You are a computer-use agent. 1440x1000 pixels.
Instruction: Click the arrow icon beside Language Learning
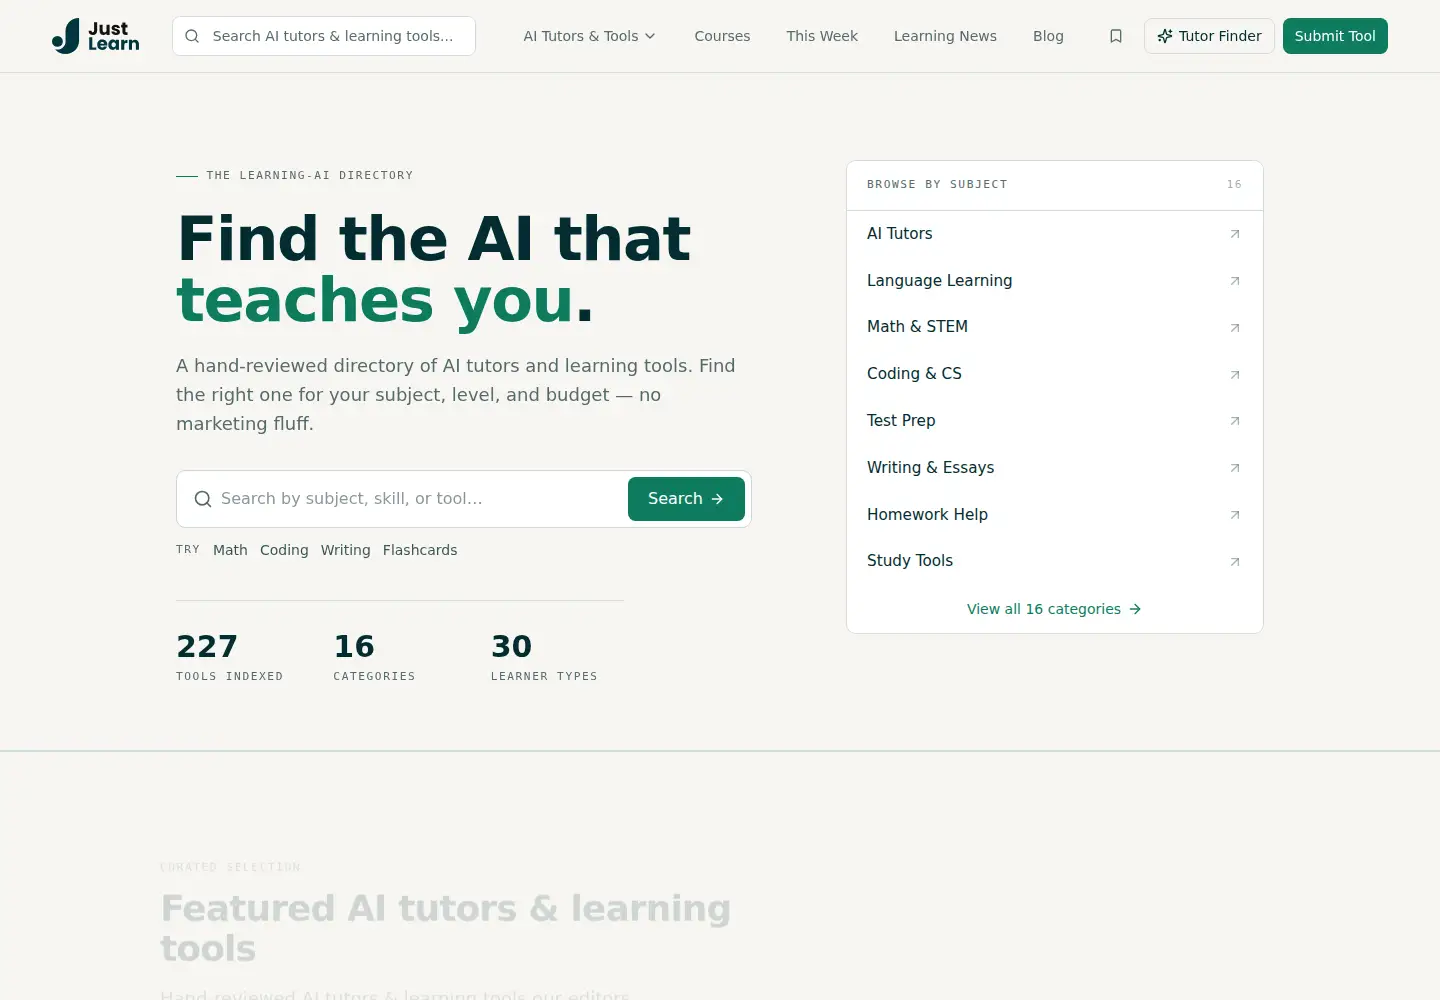pos(1235,281)
